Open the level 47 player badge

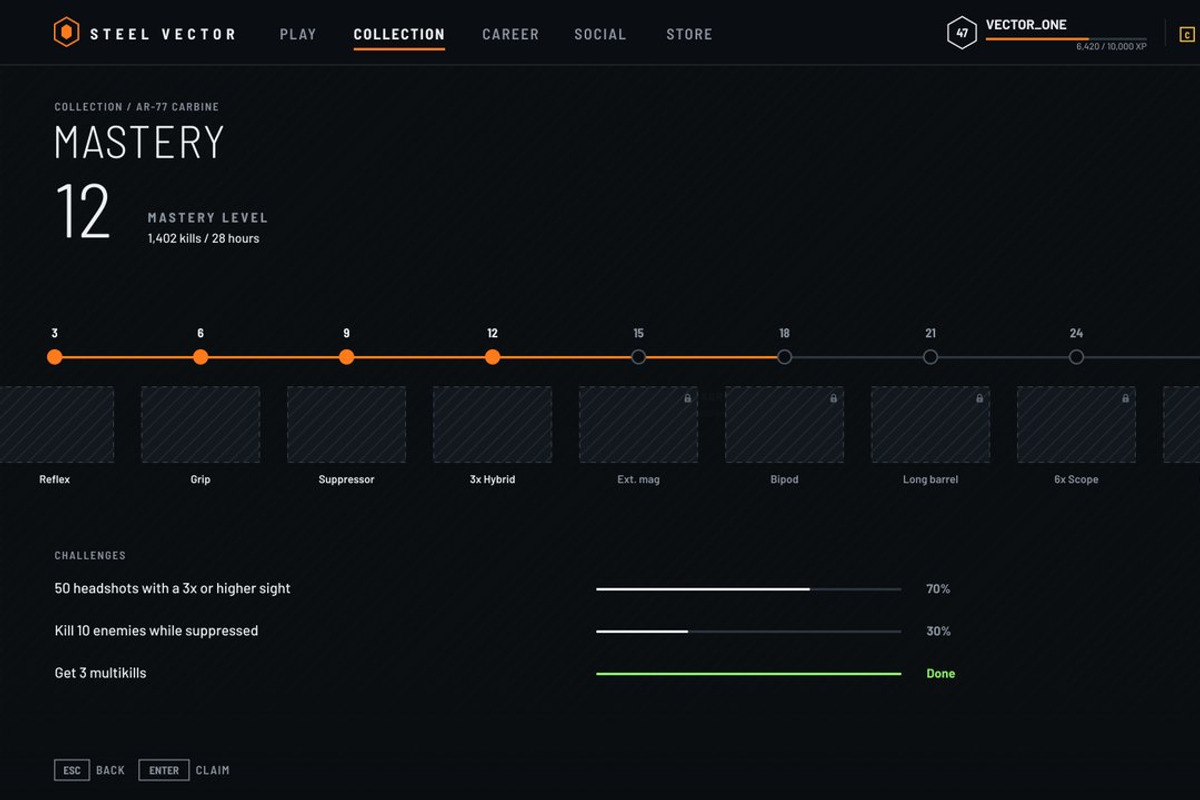(961, 33)
